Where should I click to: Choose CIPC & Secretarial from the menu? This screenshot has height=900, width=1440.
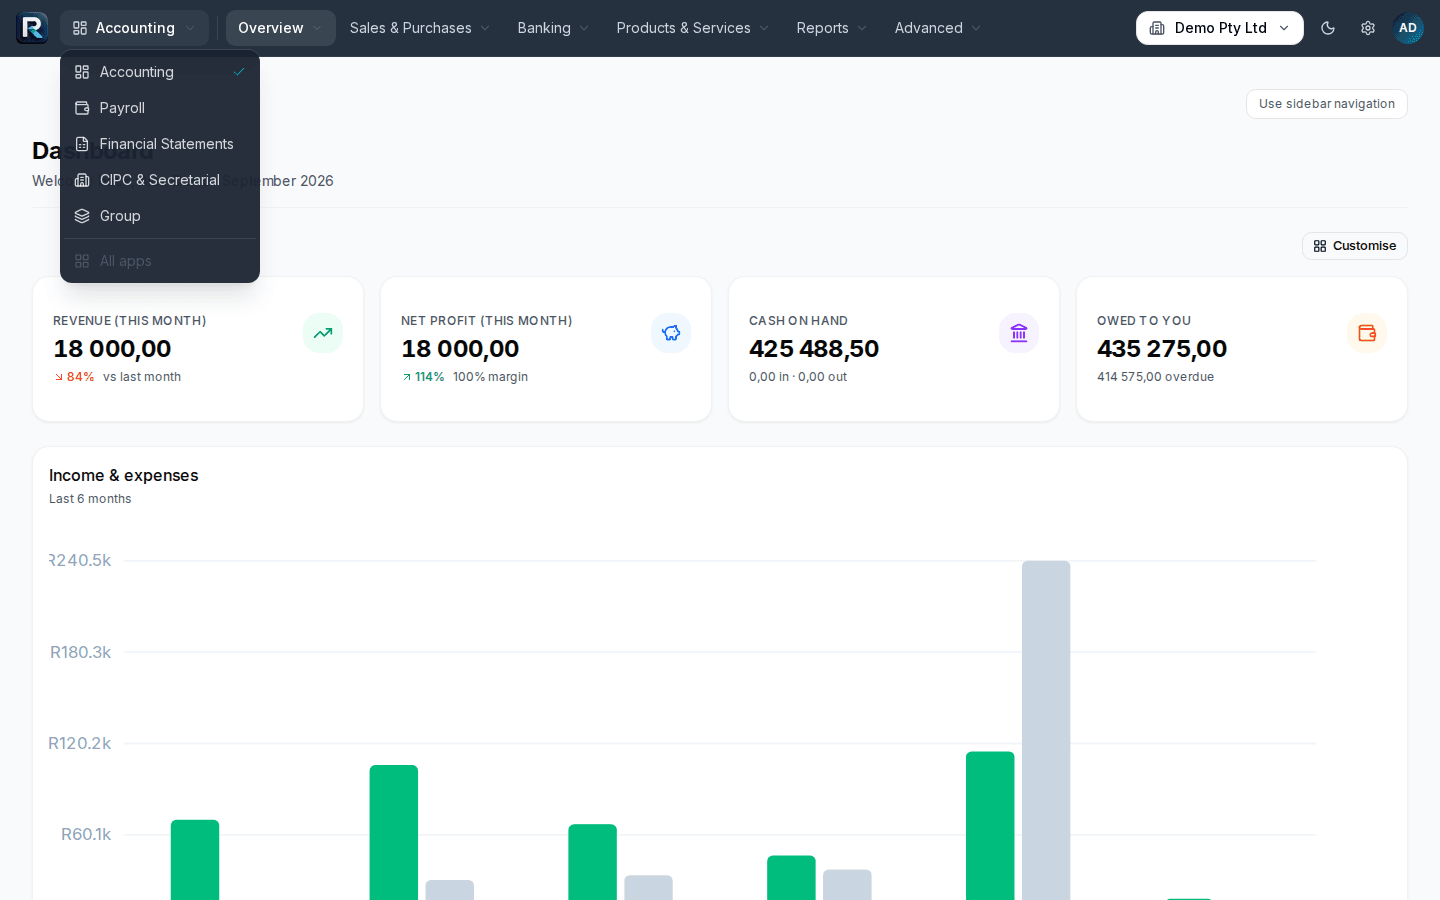point(160,180)
